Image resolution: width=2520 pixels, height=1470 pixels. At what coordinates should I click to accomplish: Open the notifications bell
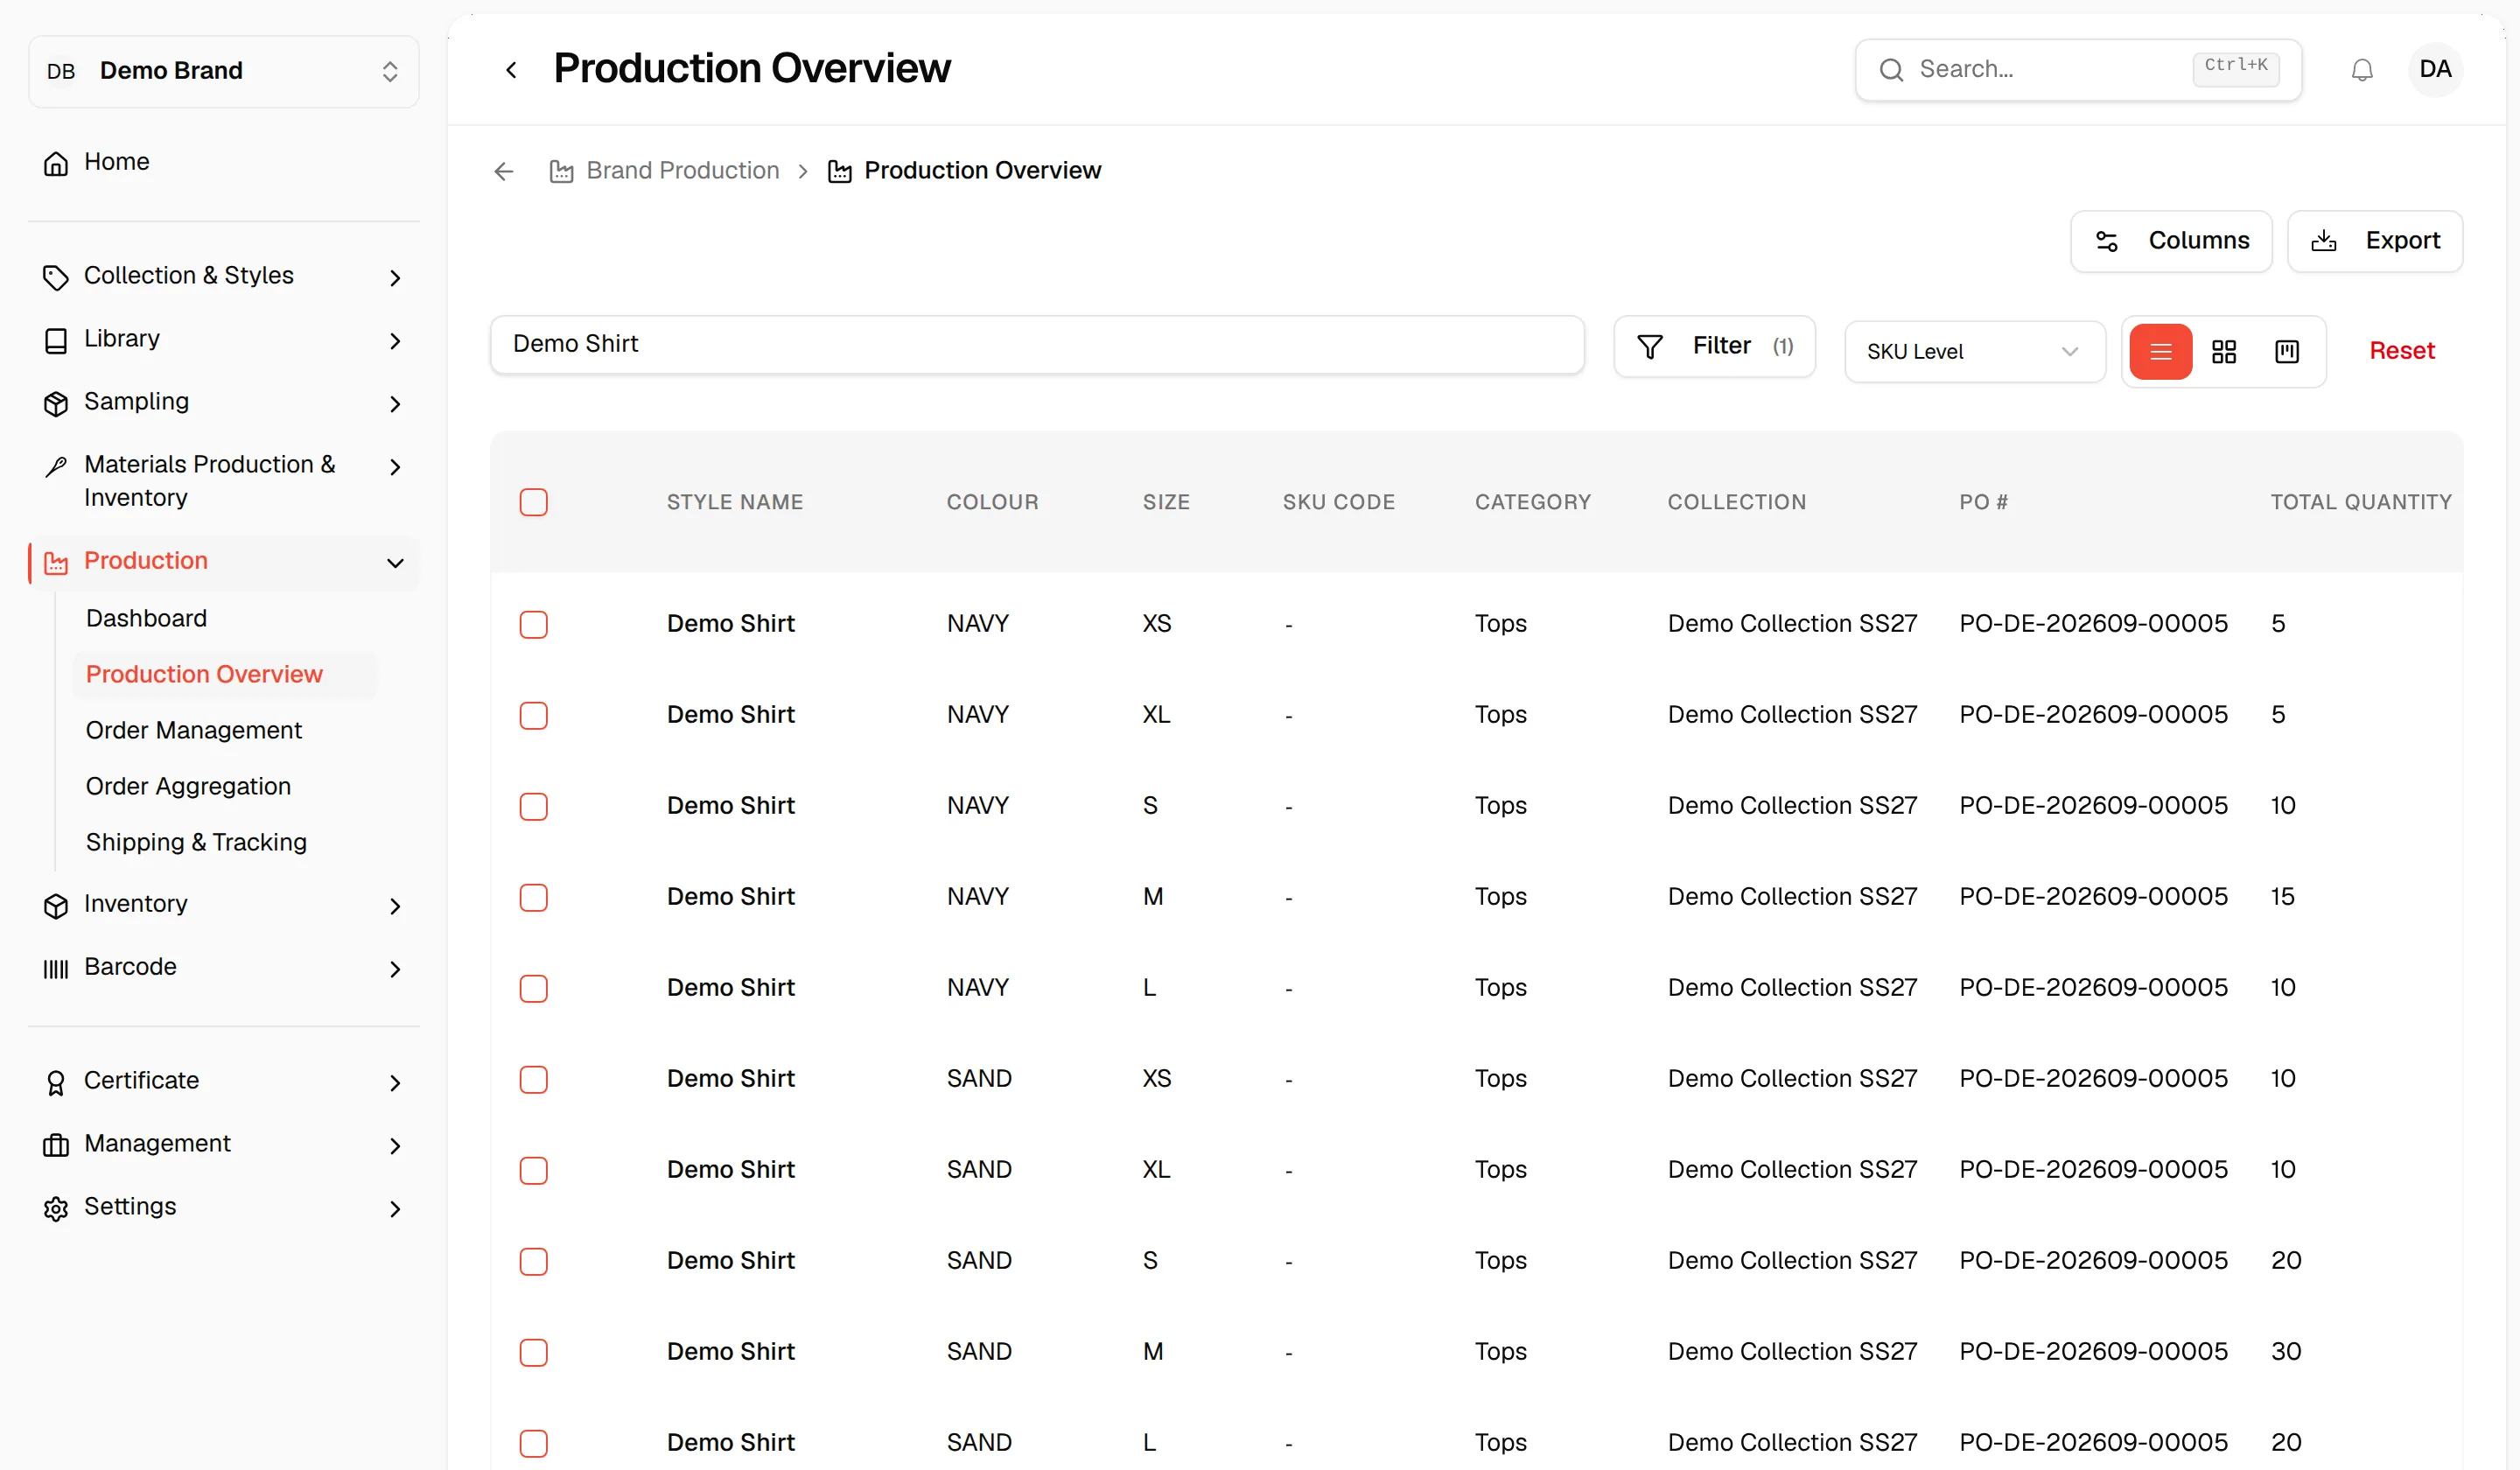[2361, 70]
